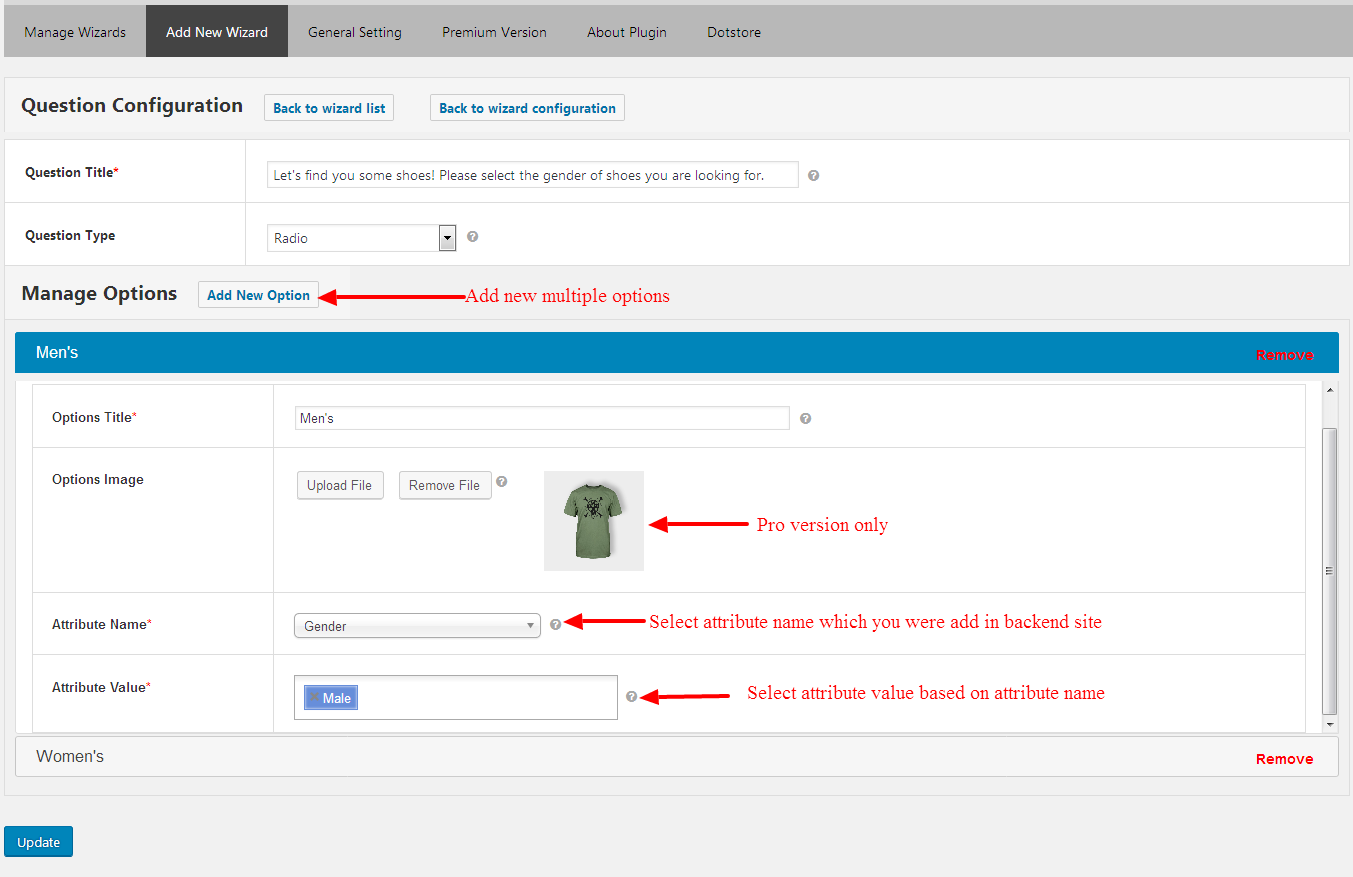1353x877 pixels.
Task: Remove the Male attribute value tag
Action: (x=314, y=697)
